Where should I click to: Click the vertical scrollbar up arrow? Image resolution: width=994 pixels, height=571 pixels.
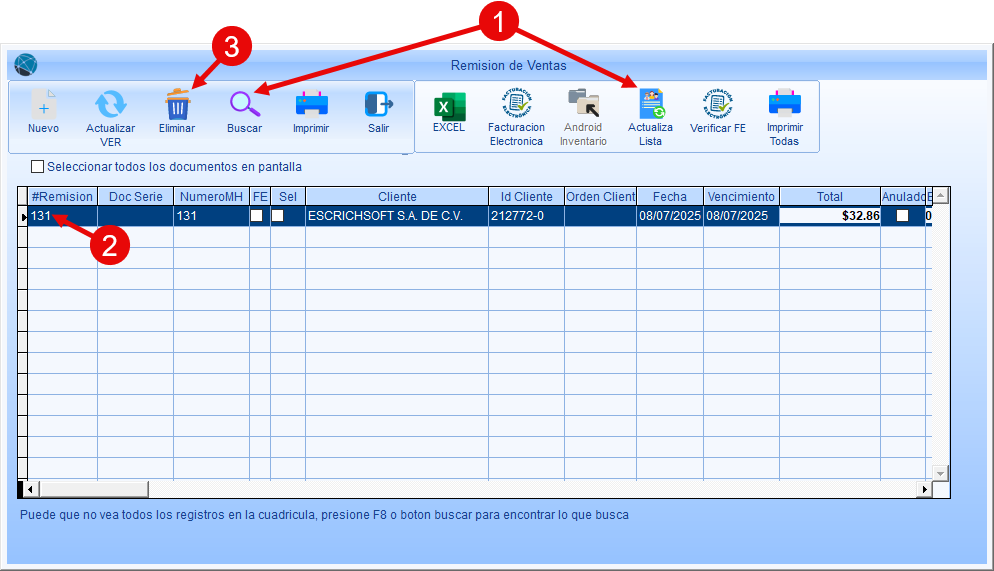click(x=940, y=195)
